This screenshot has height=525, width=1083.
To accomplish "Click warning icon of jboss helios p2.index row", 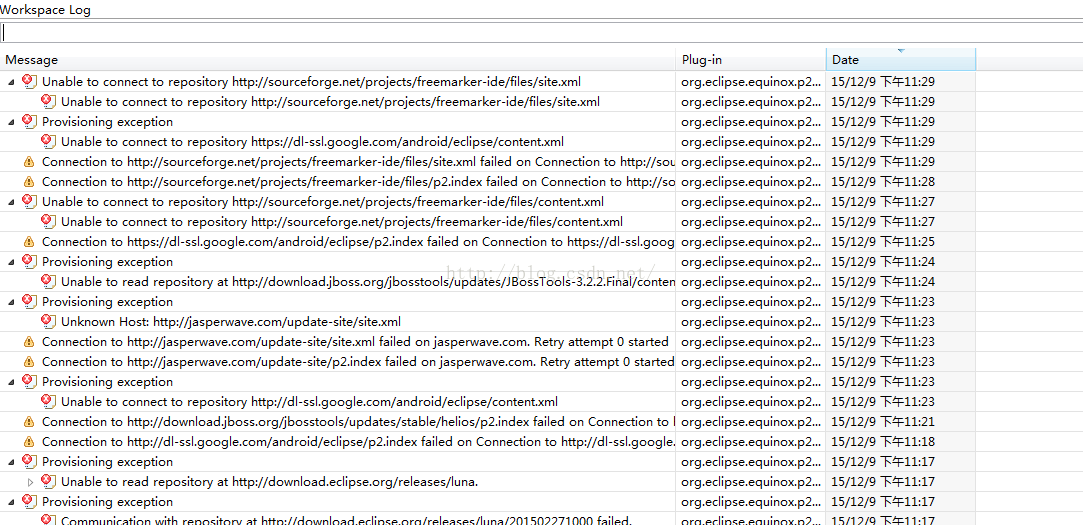I will tap(28, 422).
